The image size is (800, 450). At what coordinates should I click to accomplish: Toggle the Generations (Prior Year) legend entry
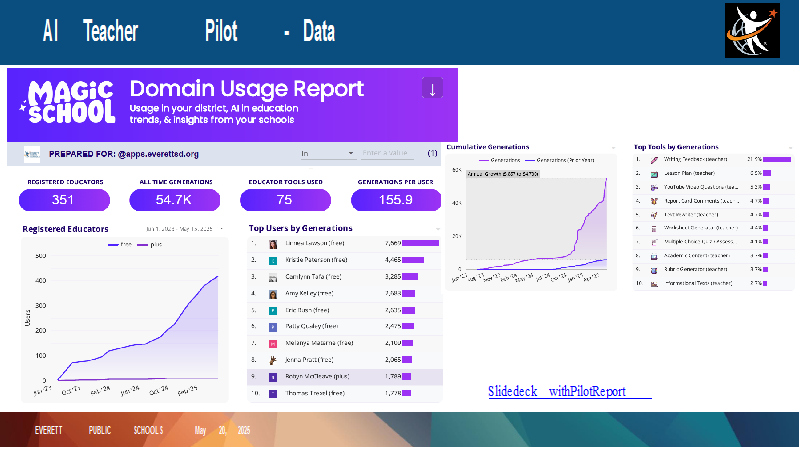pyautogui.click(x=560, y=160)
